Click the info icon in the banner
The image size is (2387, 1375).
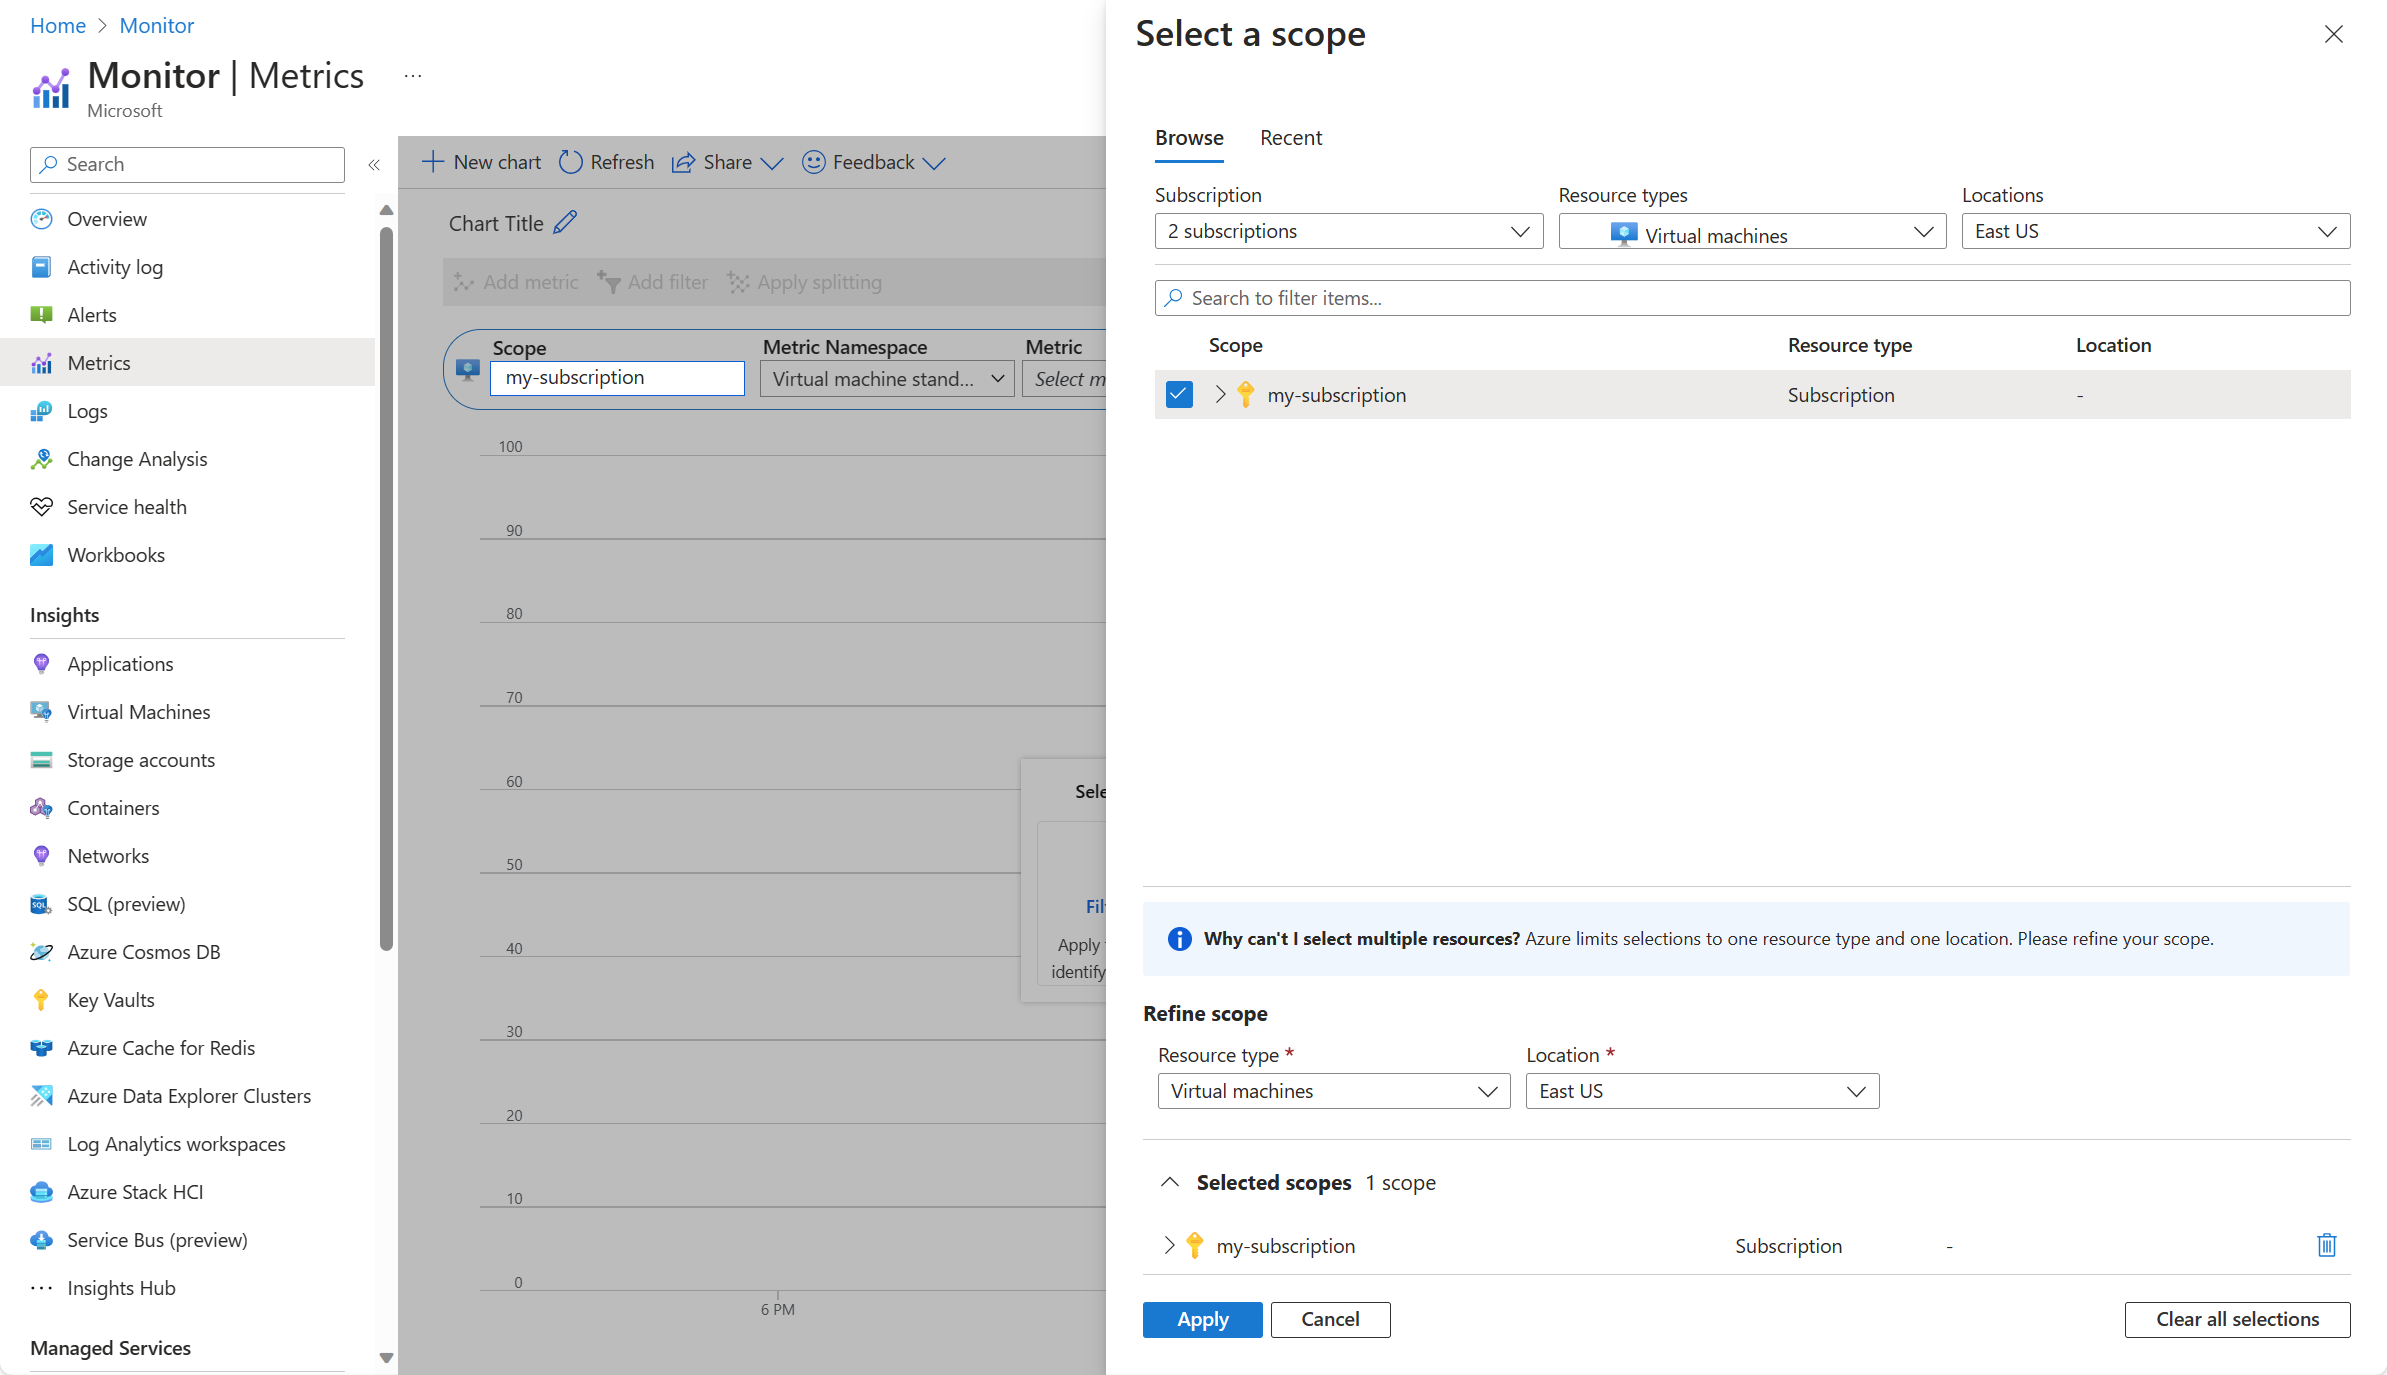(1179, 939)
